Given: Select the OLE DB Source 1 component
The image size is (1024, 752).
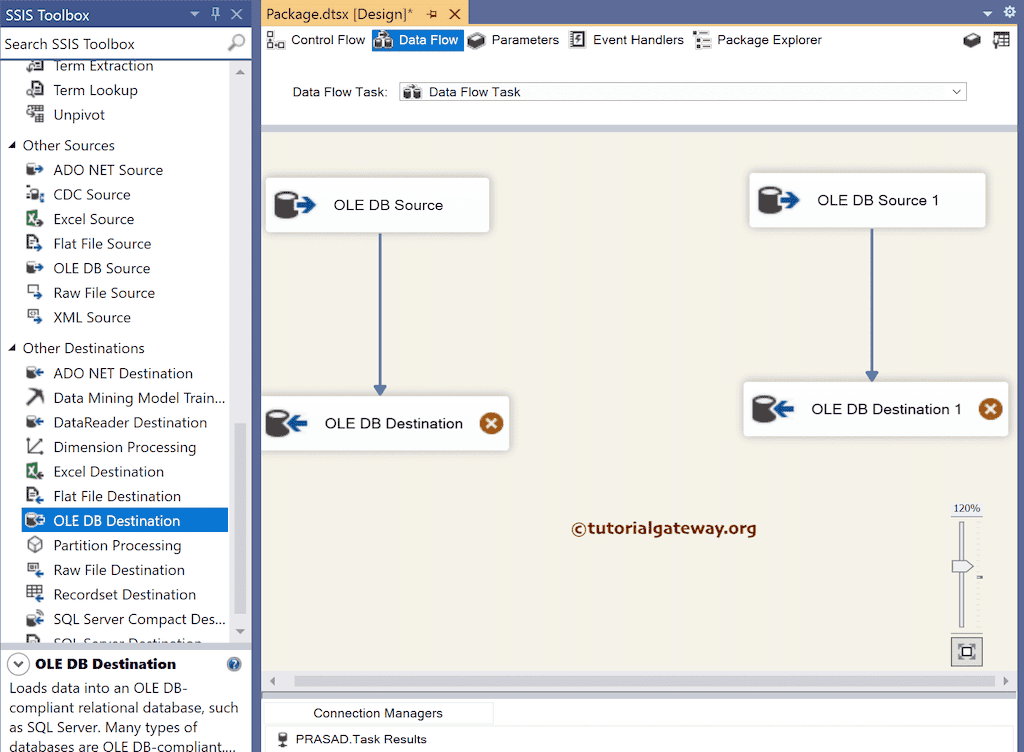Looking at the screenshot, I should tap(867, 200).
